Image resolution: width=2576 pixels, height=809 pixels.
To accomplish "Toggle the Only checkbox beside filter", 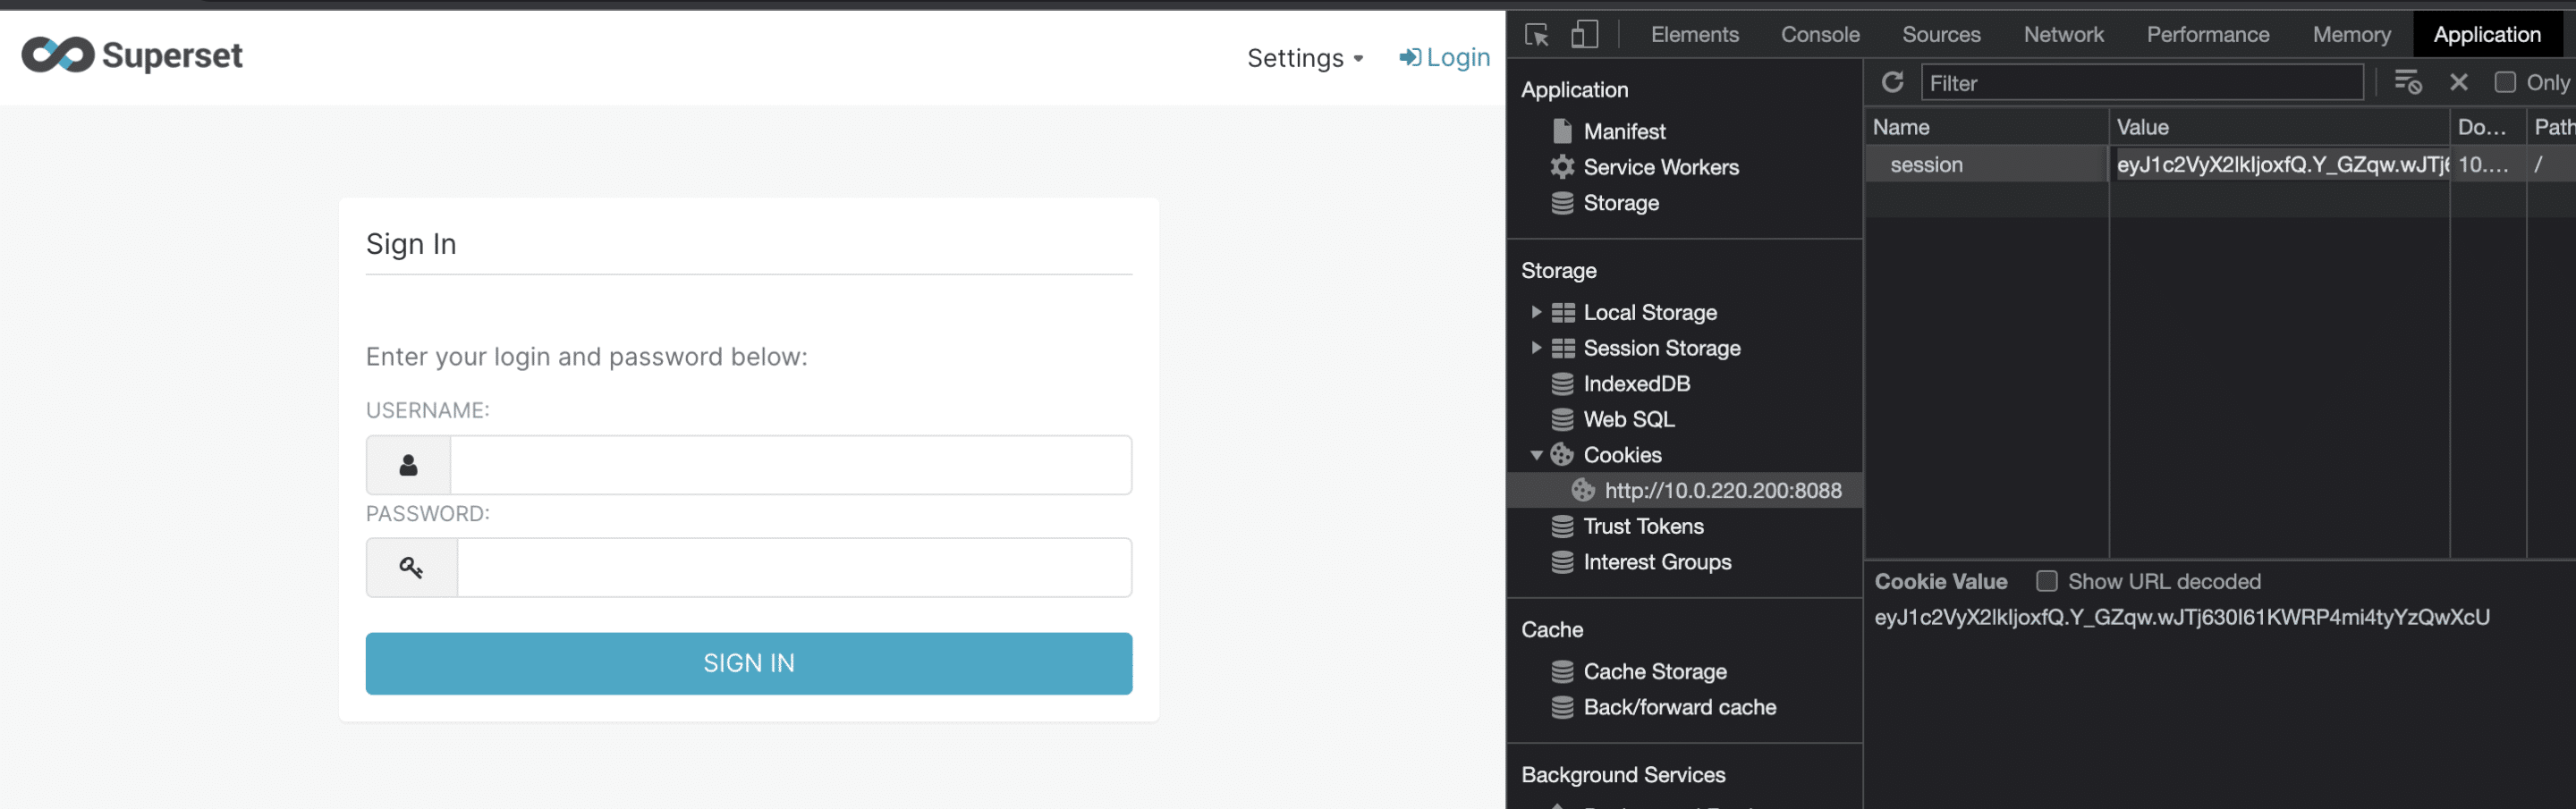I will point(2504,82).
